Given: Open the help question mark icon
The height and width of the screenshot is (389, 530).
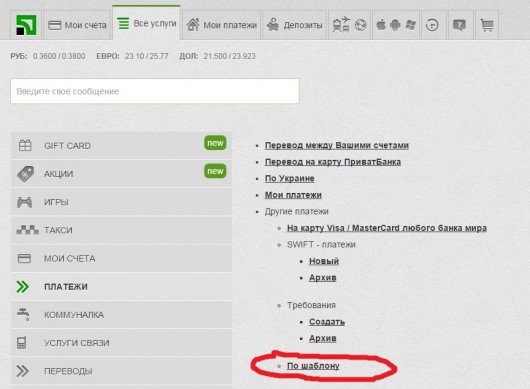Looking at the screenshot, I should (x=459, y=25).
